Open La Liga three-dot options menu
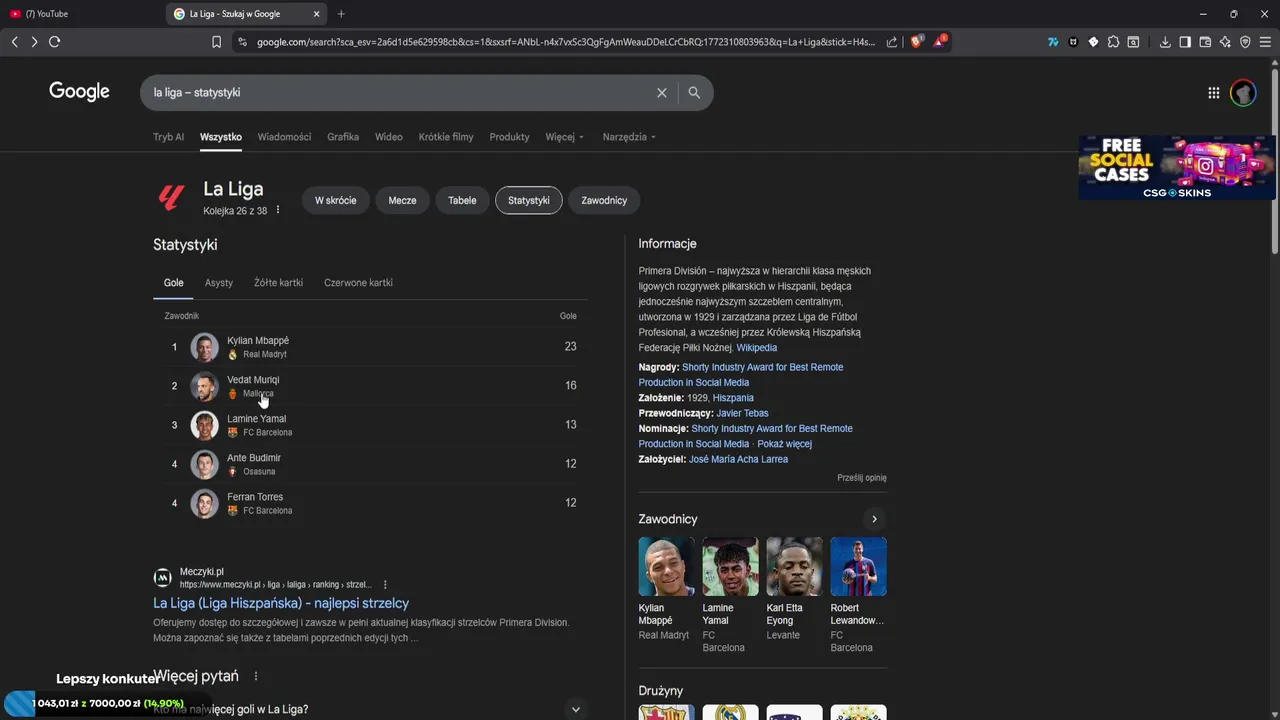 coord(278,210)
